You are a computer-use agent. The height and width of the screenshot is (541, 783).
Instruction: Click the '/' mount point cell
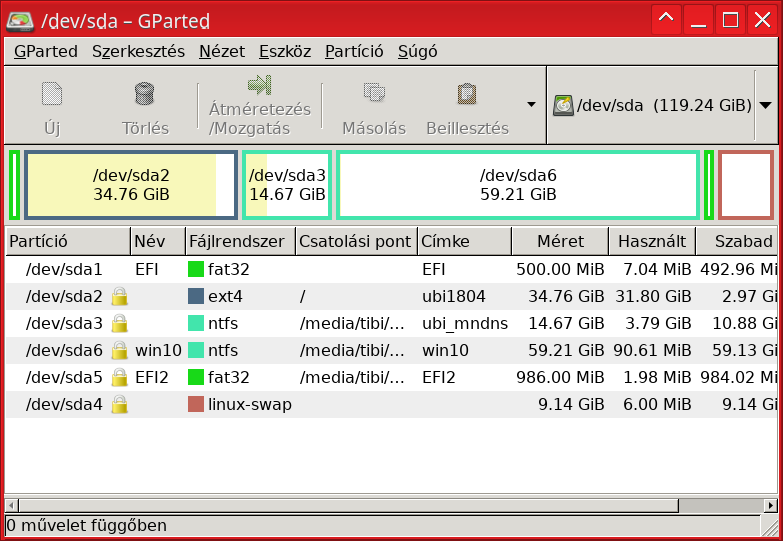(302, 296)
